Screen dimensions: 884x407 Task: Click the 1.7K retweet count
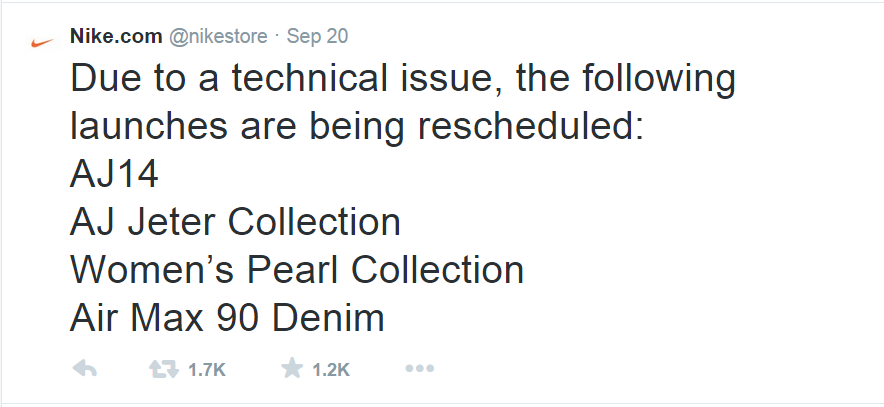coord(207,370)
